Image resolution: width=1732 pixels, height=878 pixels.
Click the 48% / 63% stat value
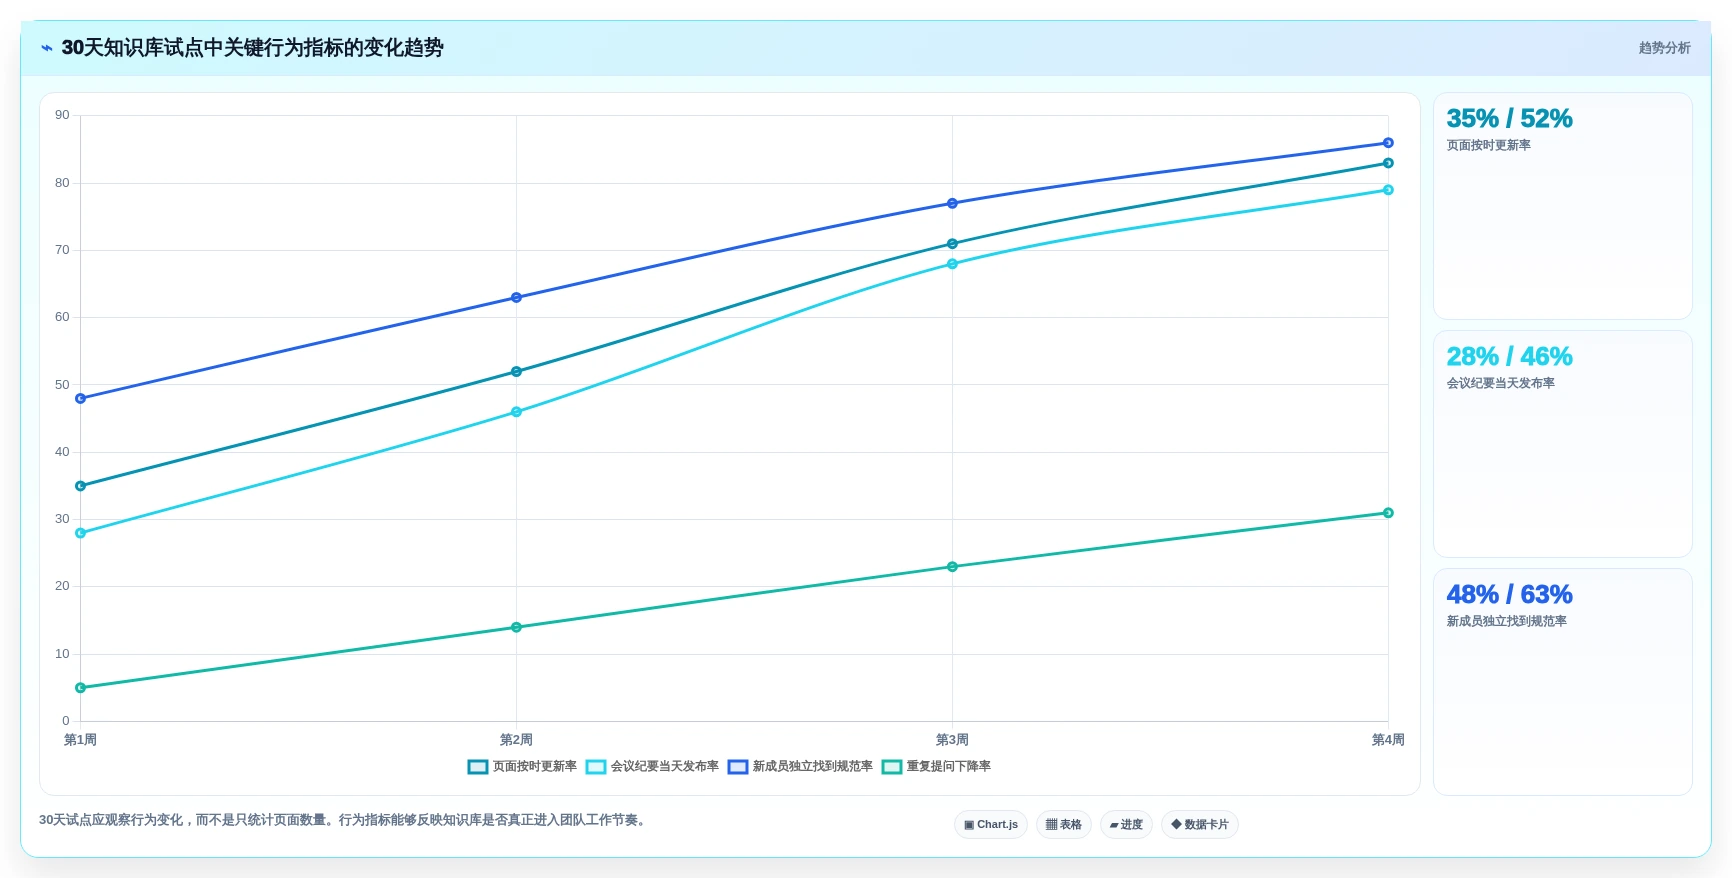click(1509, 595)
